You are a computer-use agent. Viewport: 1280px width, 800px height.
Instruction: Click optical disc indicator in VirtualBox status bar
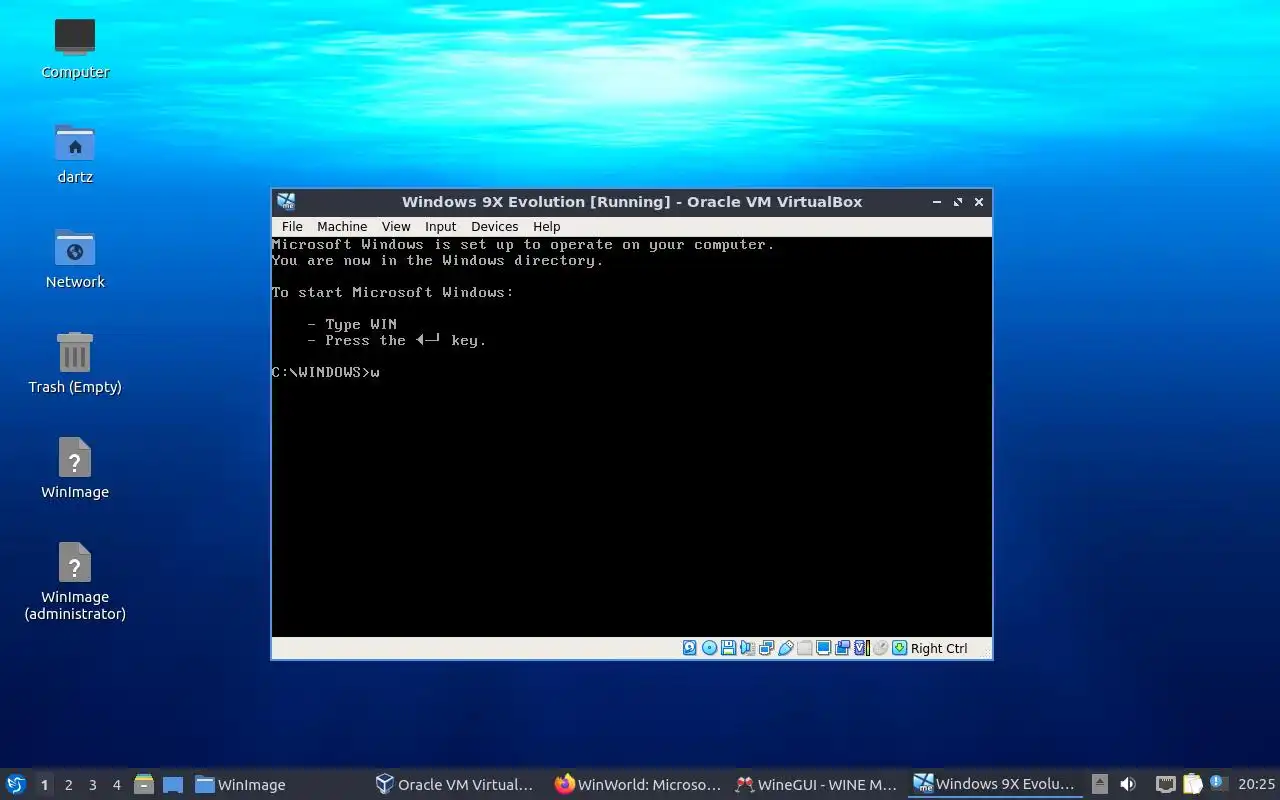tap(709, 648)
